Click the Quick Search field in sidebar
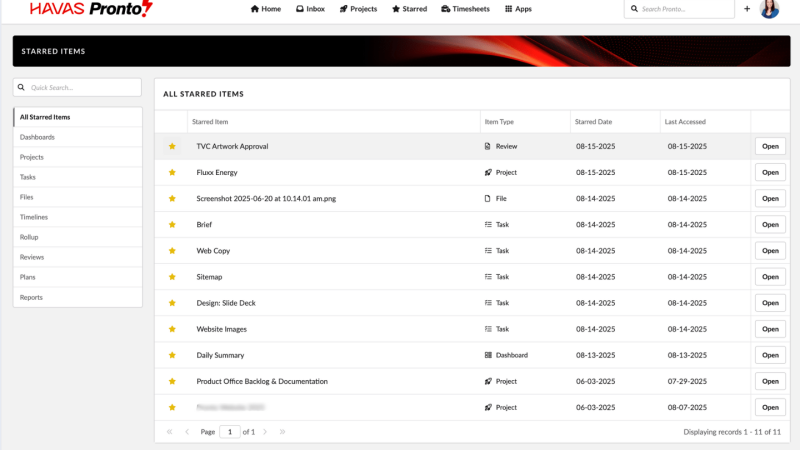The image size is (800, 450). (x=78, y=88)
